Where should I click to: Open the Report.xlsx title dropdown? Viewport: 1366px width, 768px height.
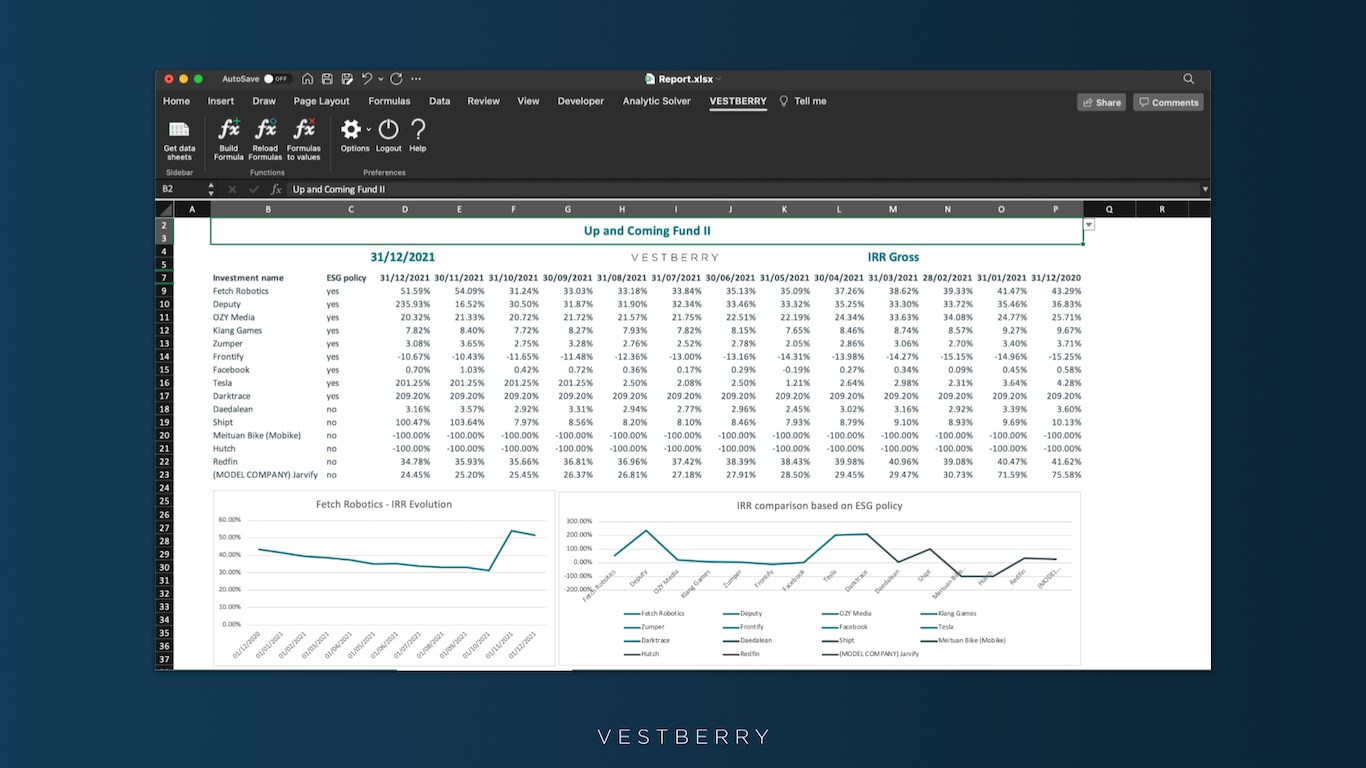719,79
